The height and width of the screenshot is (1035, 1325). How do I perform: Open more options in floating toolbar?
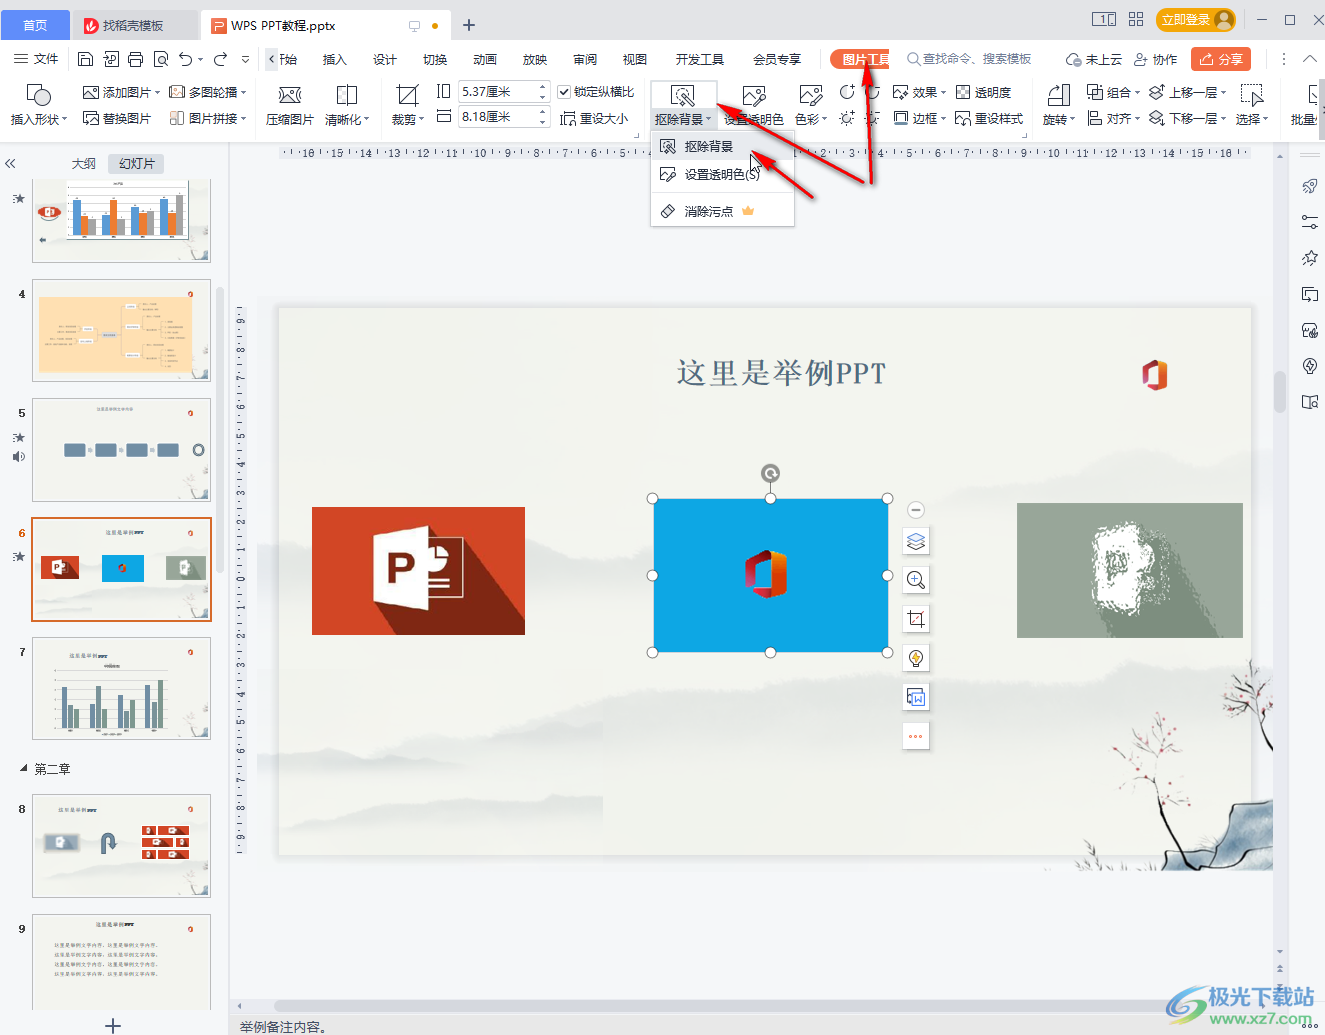916,736
